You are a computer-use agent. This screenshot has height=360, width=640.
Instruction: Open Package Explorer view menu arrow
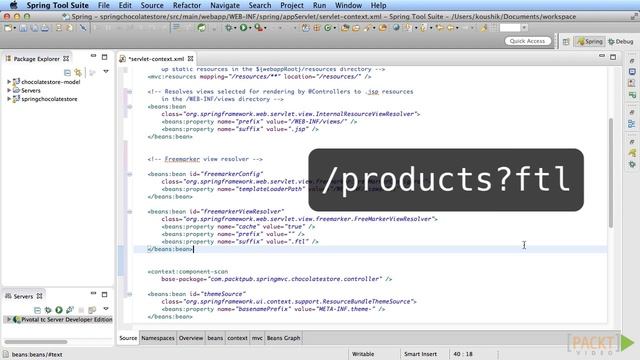[106, 71]
